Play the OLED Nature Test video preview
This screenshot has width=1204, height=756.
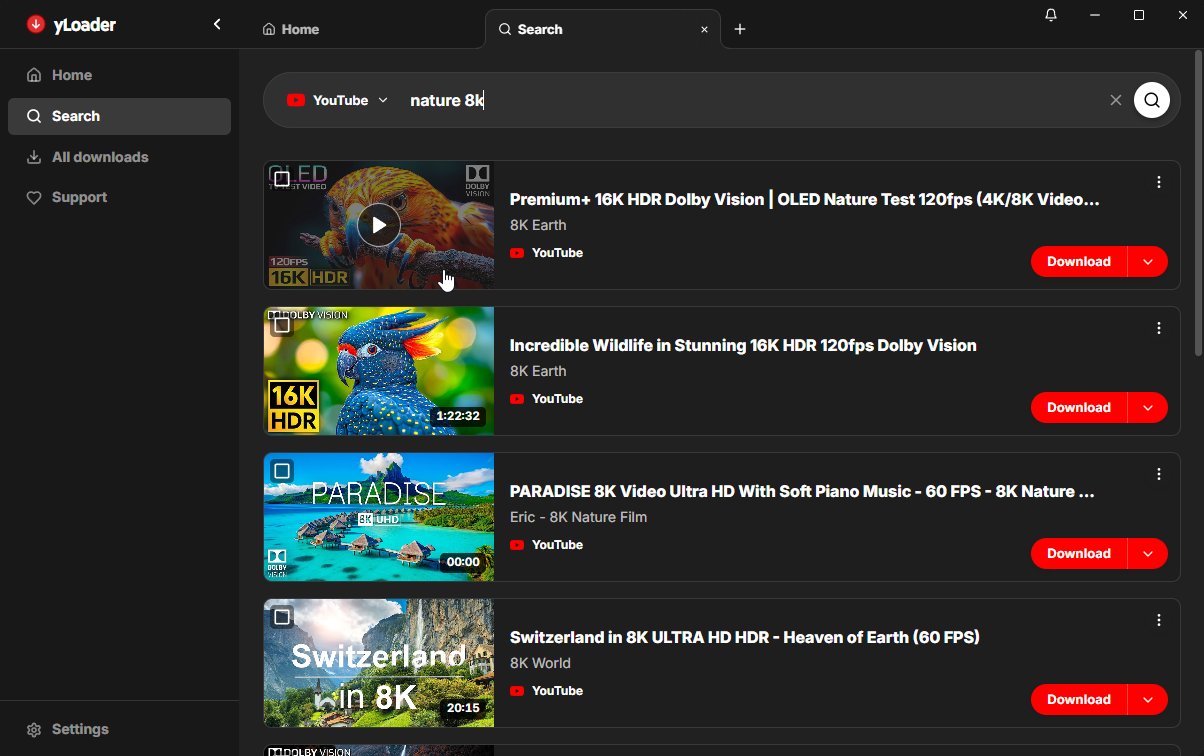pyautogui.click(x=378, y=225)
